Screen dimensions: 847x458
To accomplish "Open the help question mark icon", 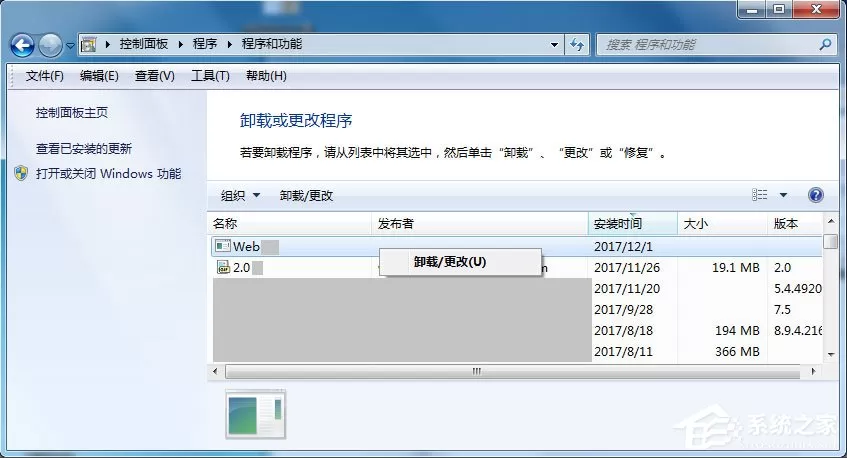I will click(816, 195).
